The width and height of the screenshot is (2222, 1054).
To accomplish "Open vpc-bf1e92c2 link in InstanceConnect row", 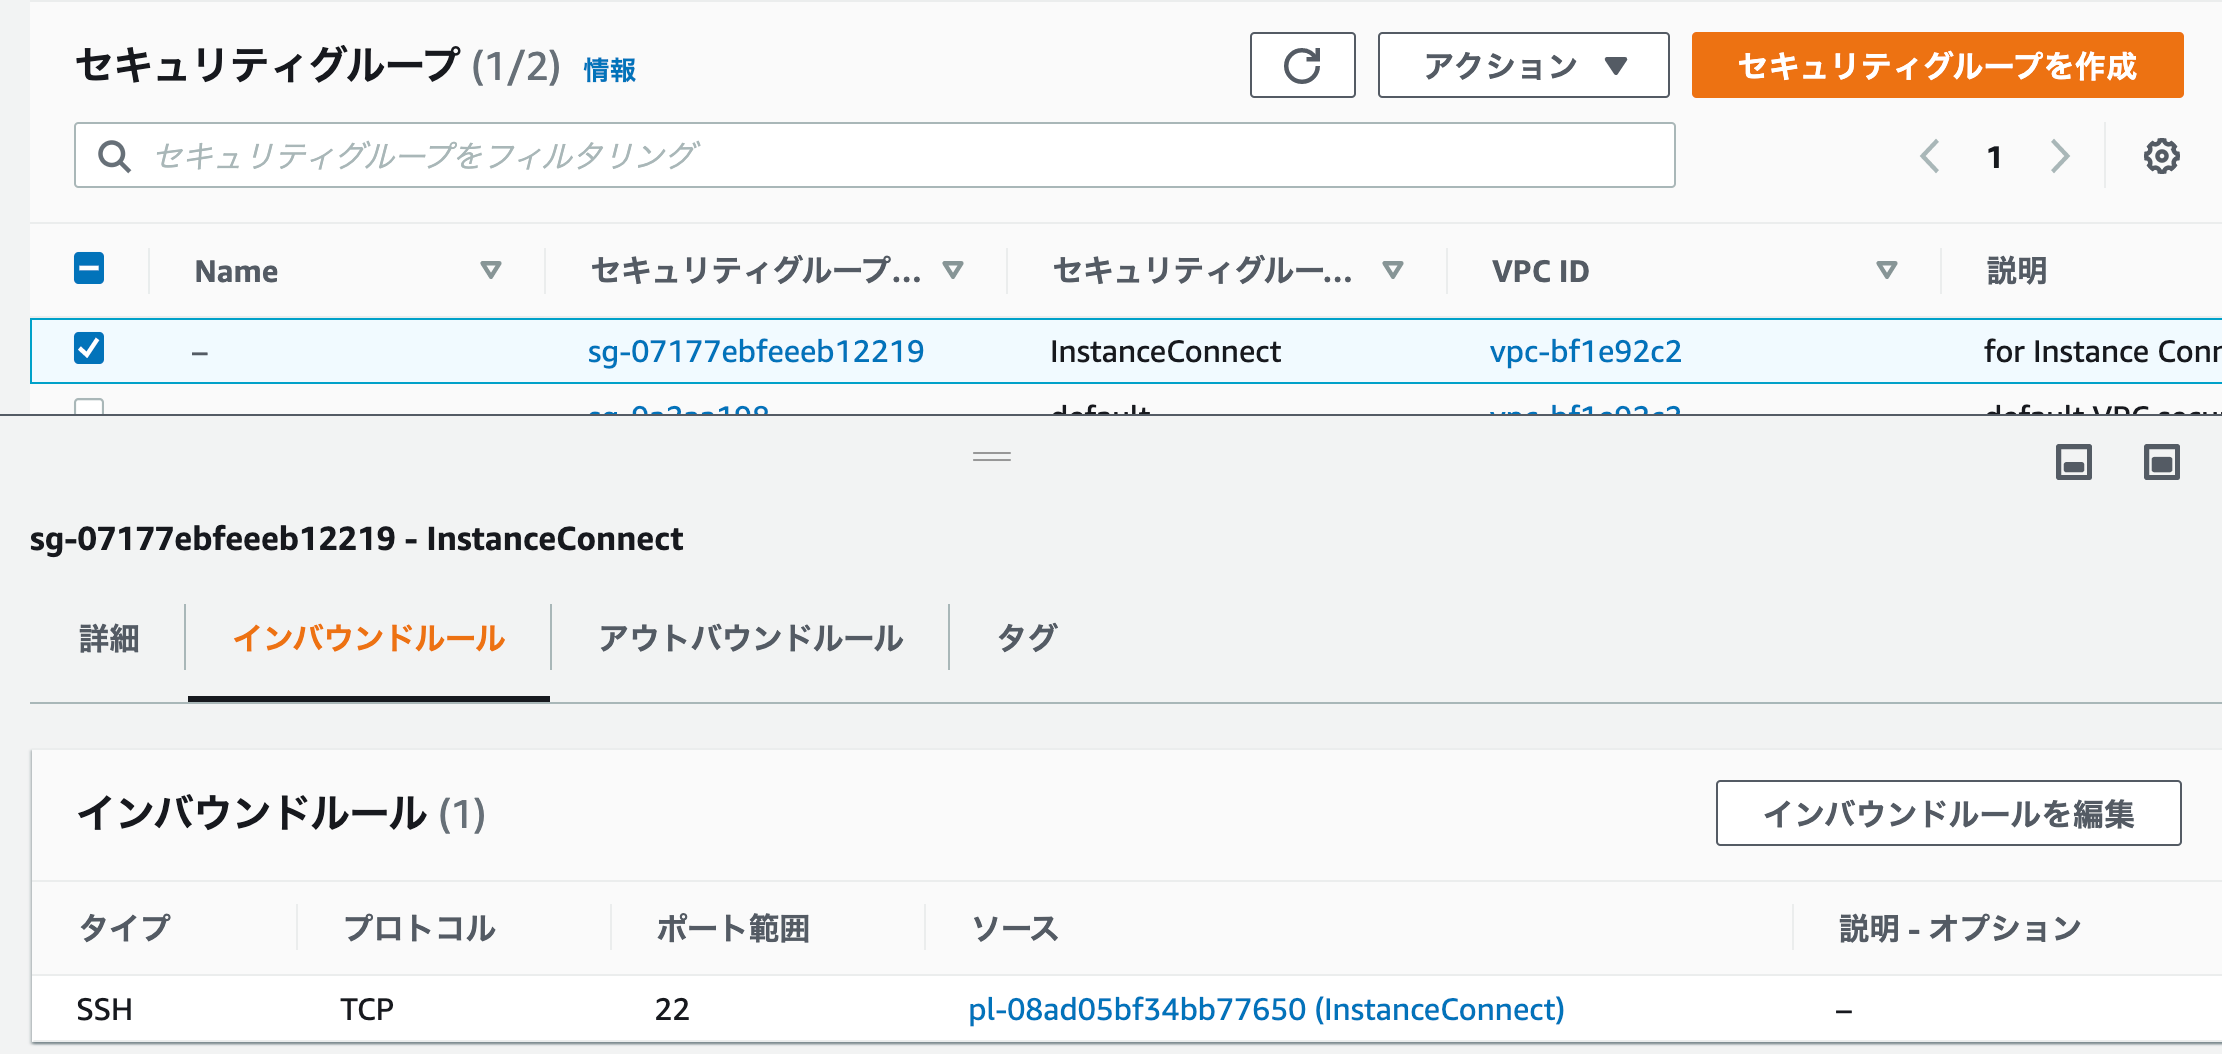I will click(x=1585, y=351).
